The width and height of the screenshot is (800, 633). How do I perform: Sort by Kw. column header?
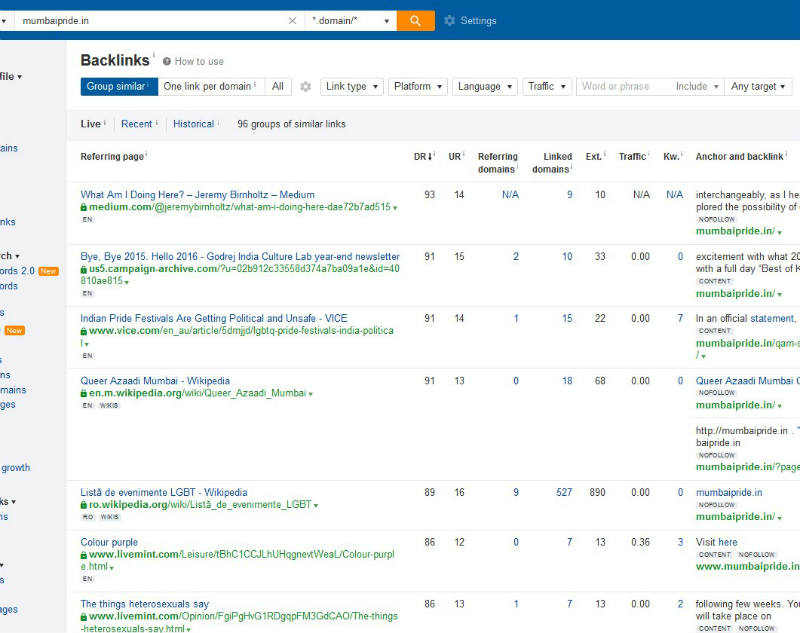point(671,157)
